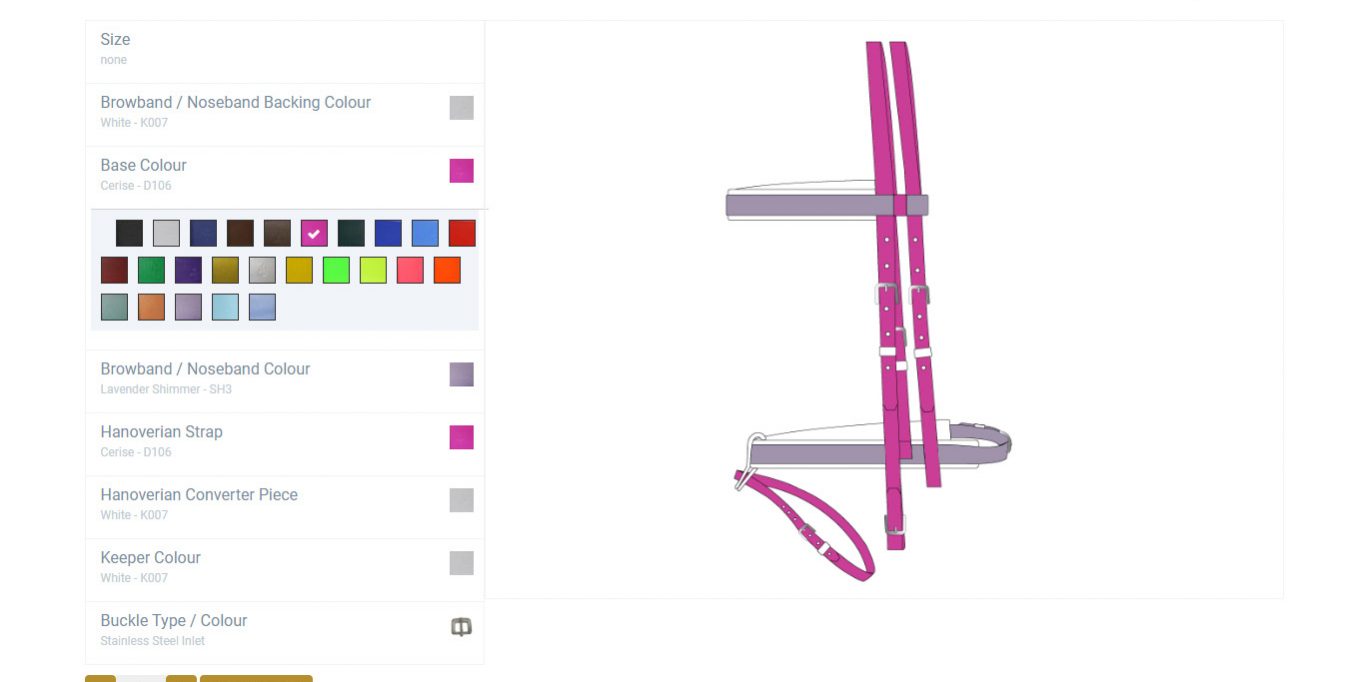Viewport: 1364px width, 682px height.
Task: Click the checked cerise base colour swatch
Action: point(314,233)
